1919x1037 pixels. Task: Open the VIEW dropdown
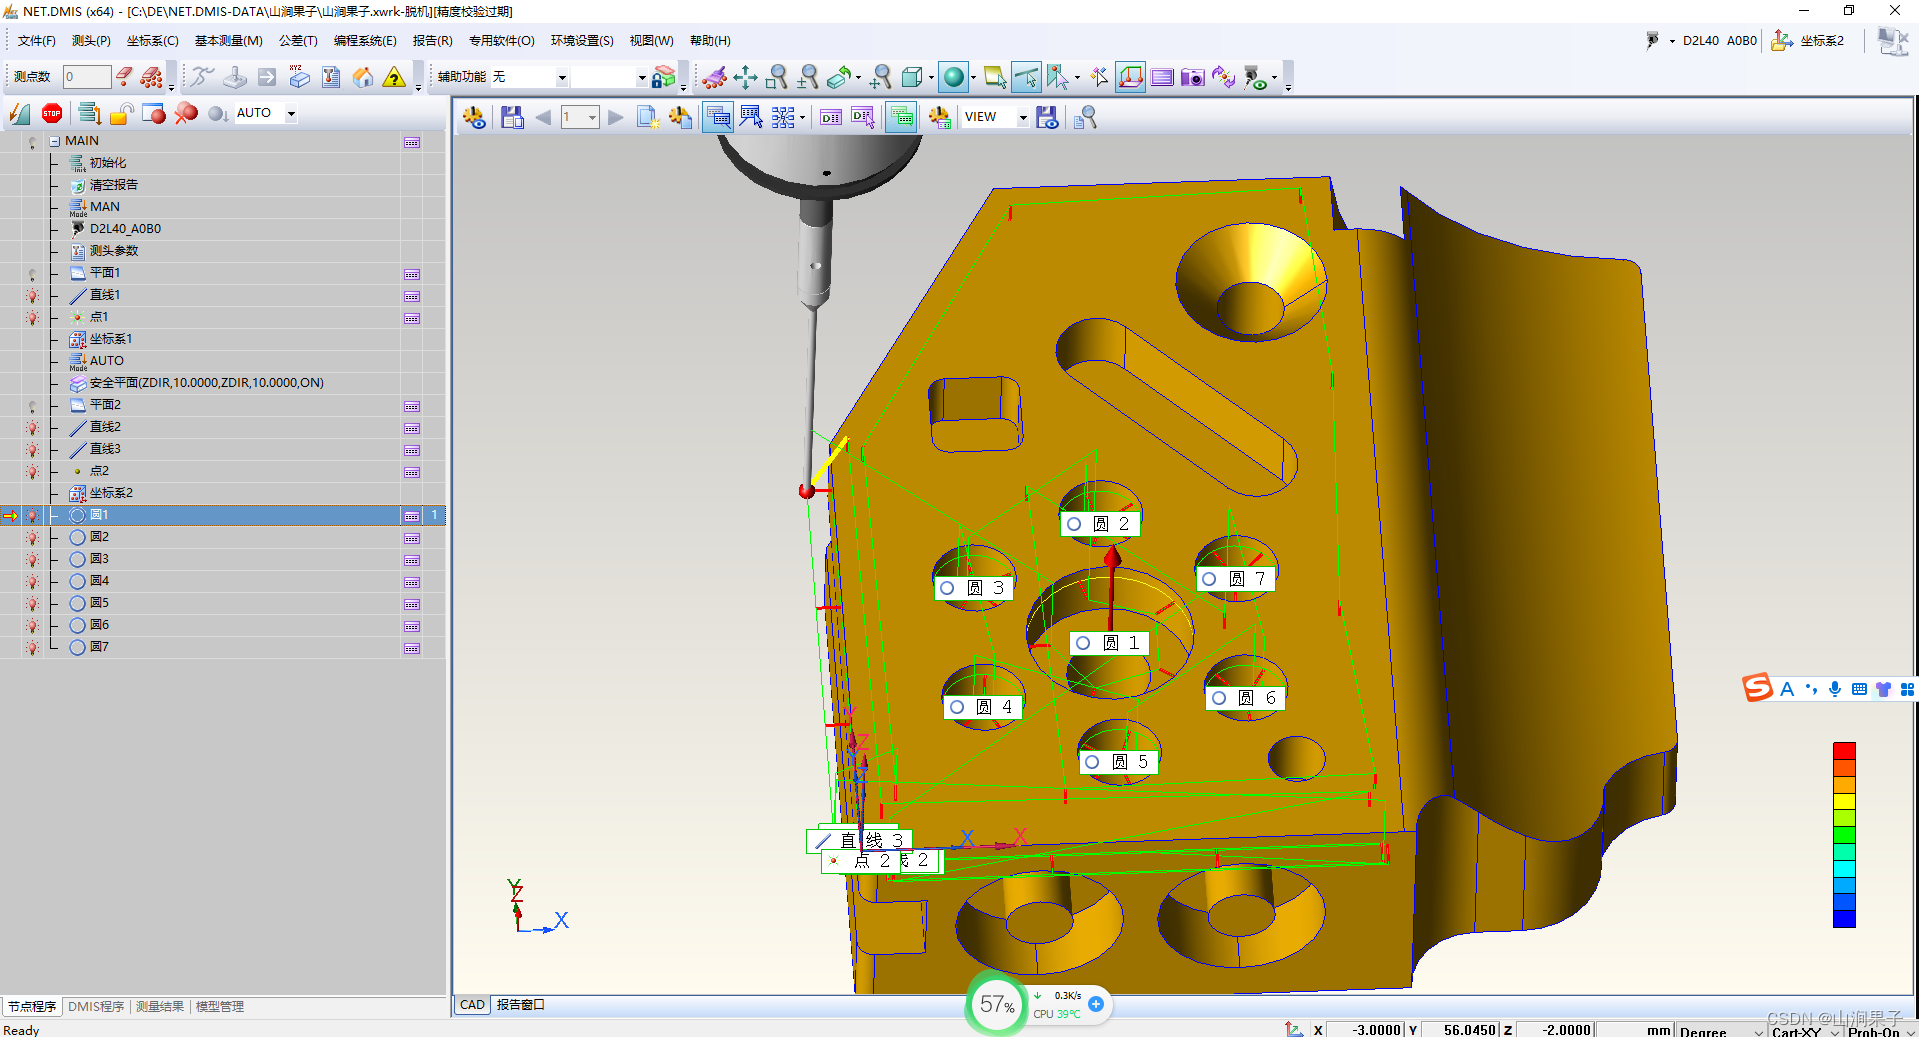pos(1023,118)
